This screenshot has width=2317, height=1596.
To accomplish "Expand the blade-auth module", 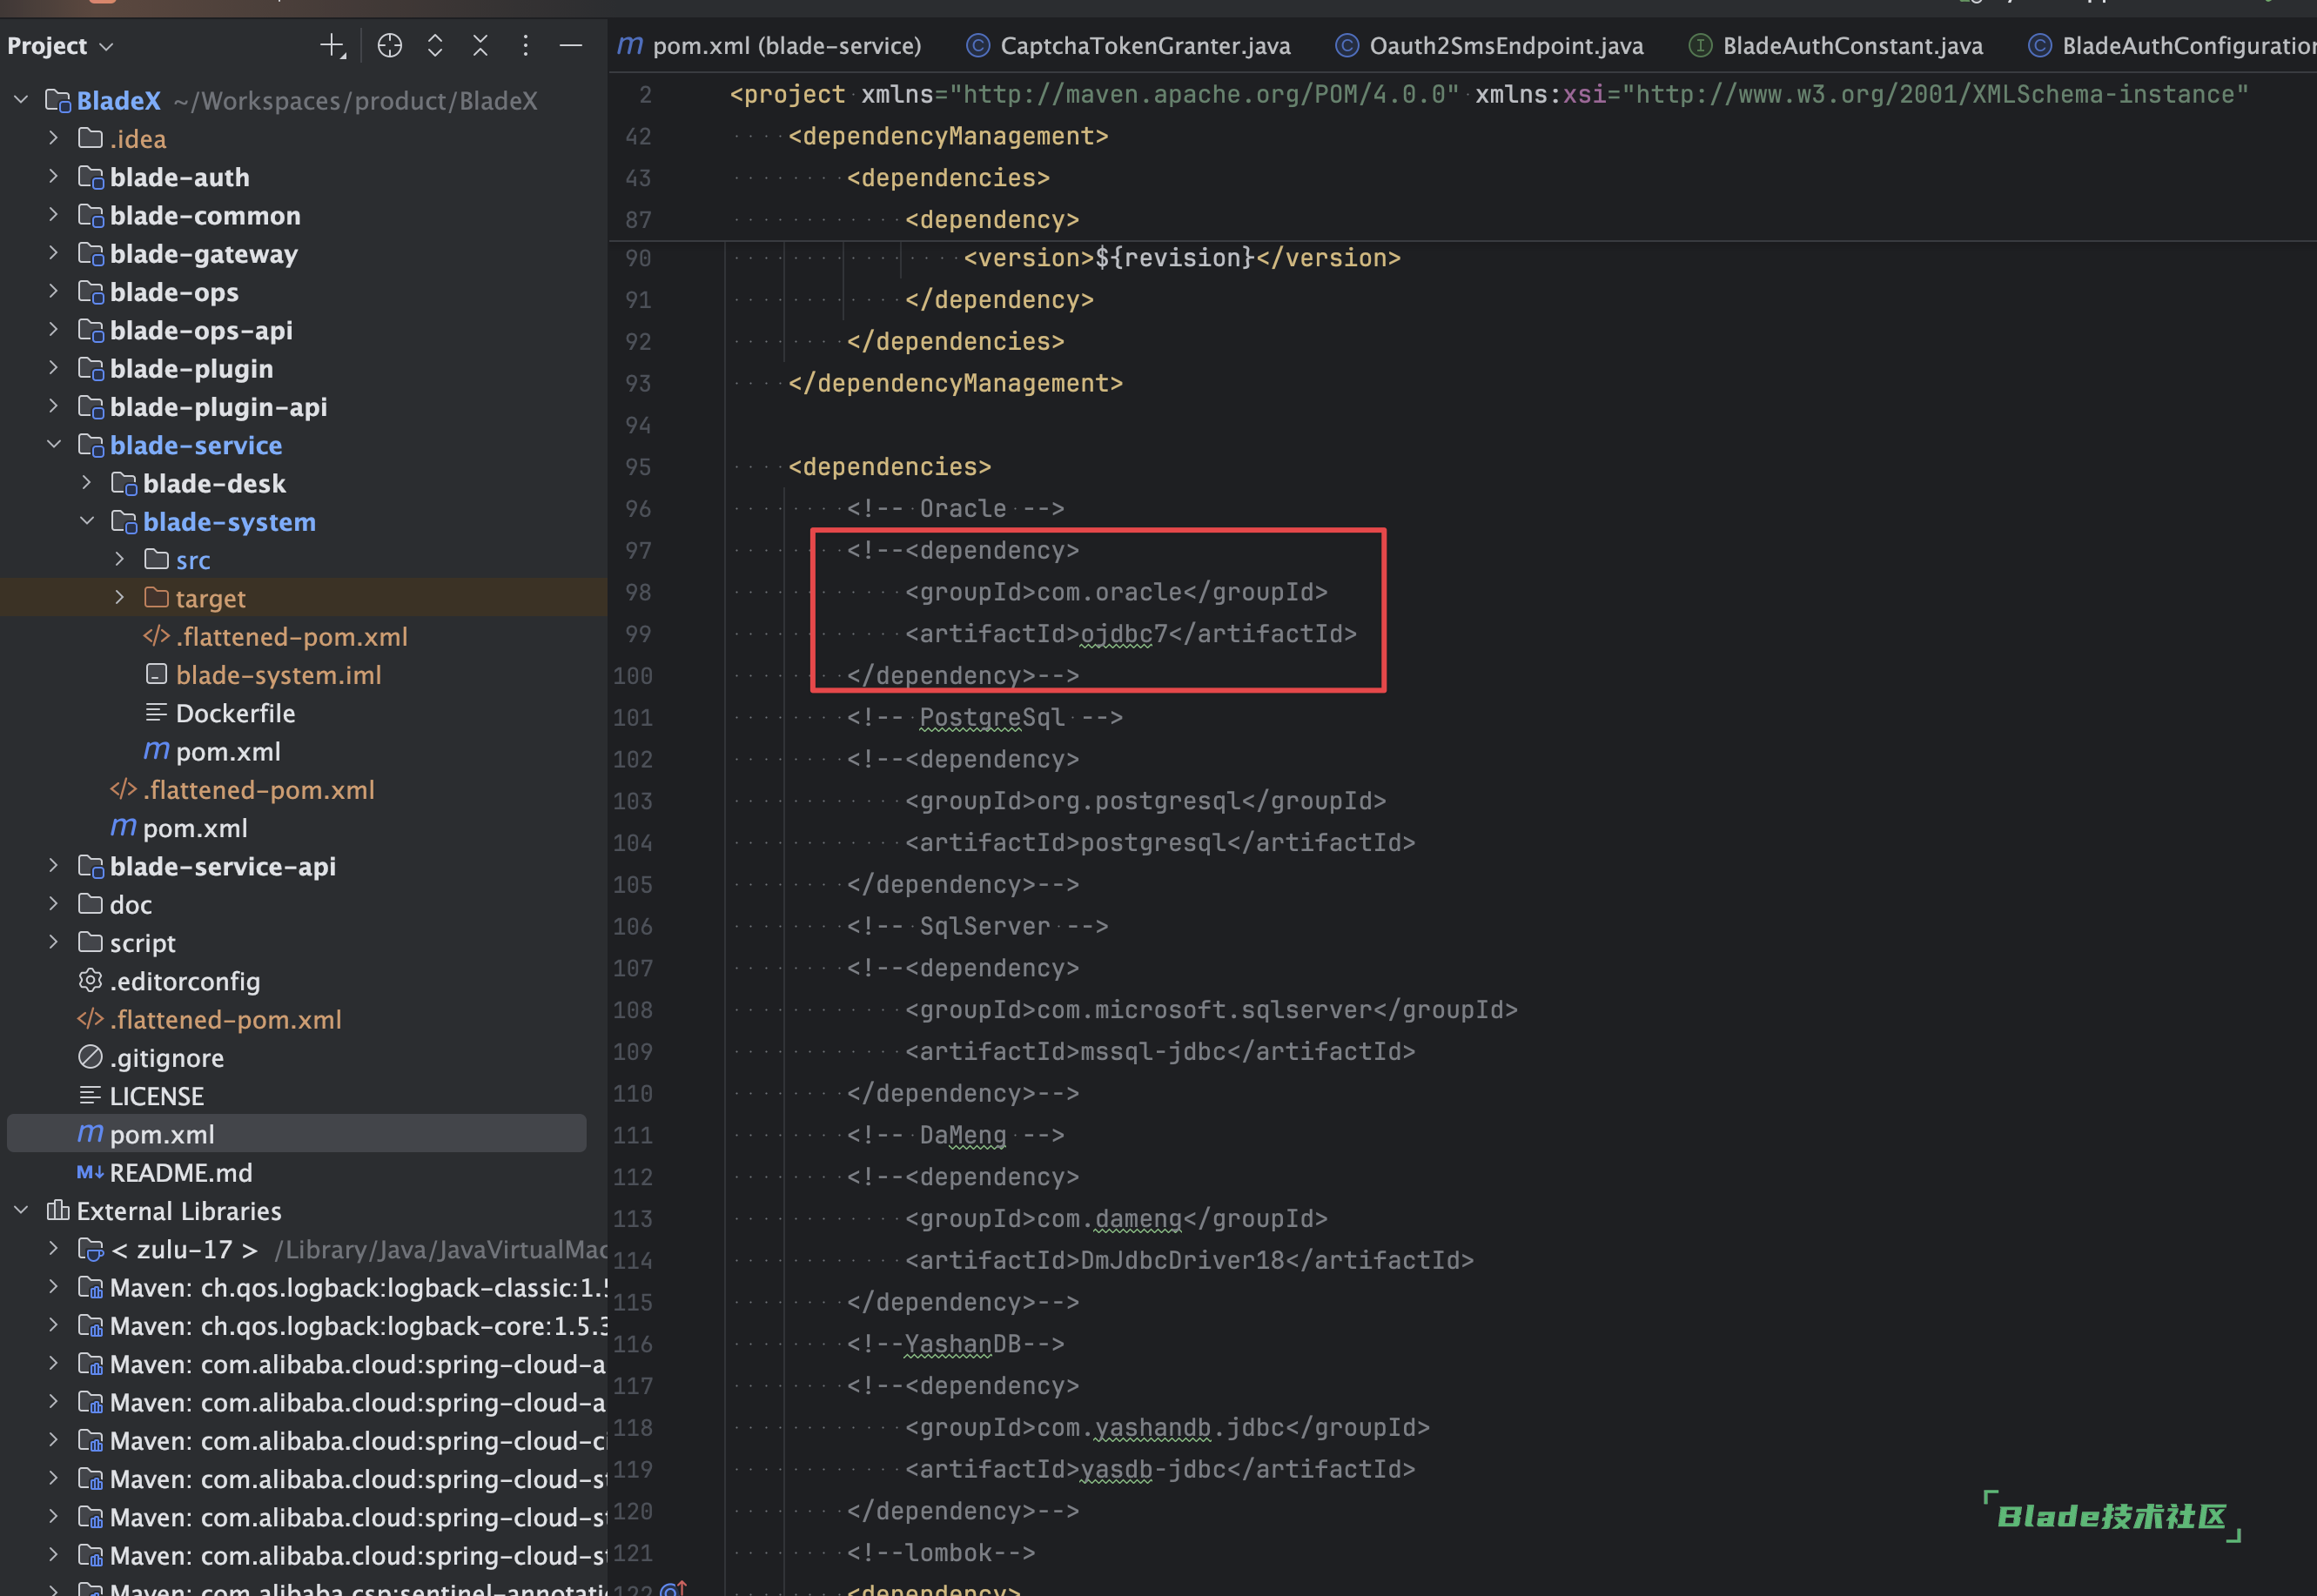I will tap(54, 177).
